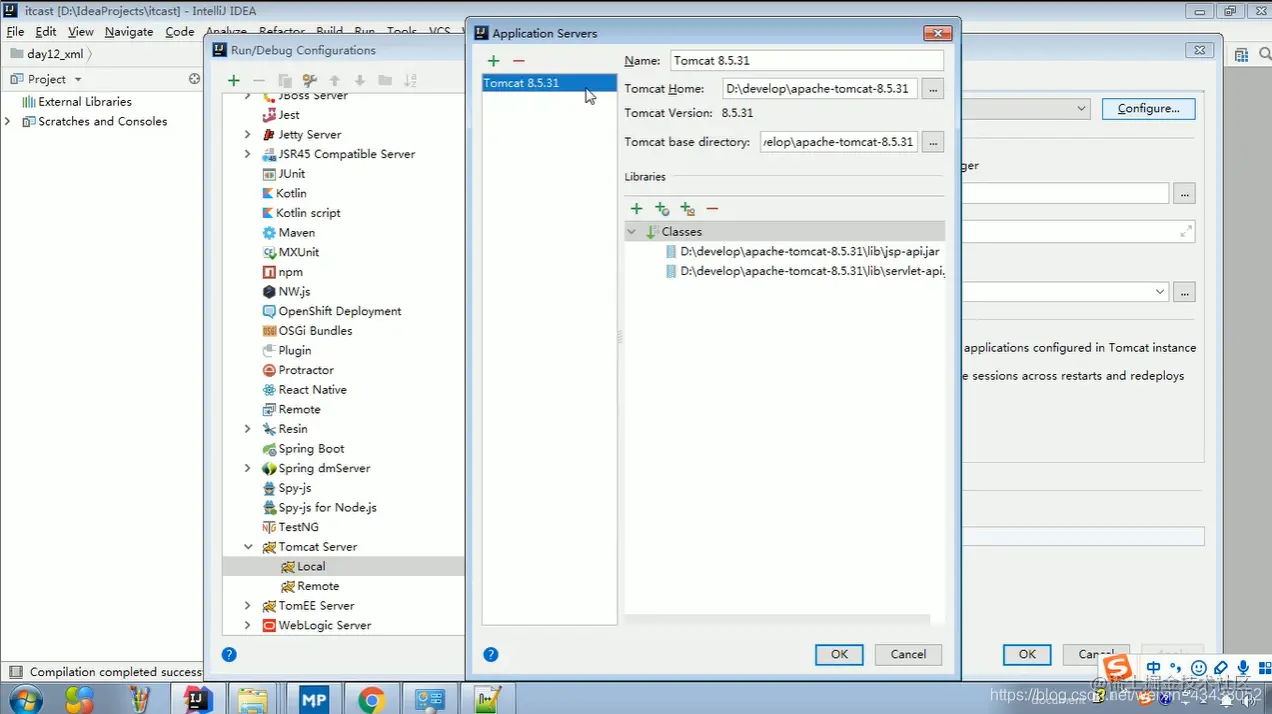
Task: Click the React Native icon
Action: 269,390
